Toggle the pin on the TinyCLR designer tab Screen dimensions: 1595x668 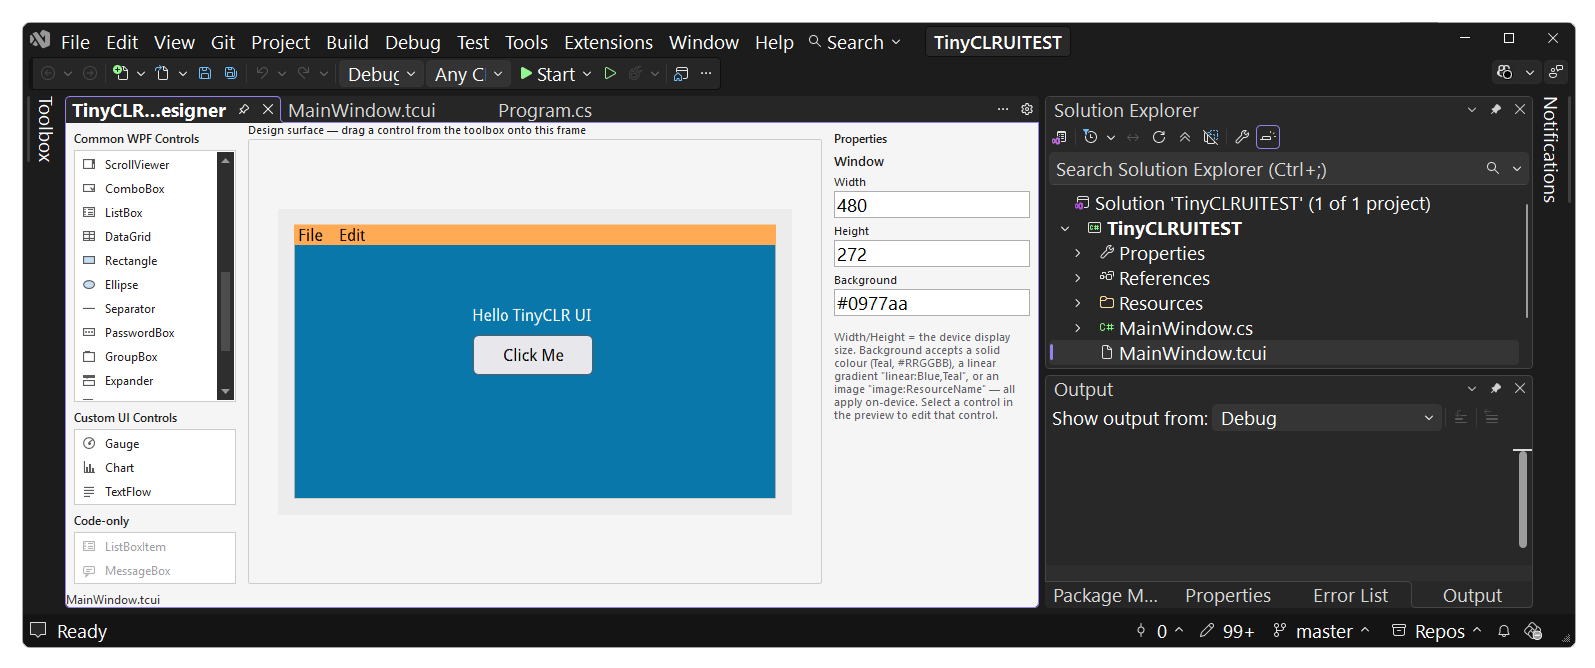[x=244, y=110]
